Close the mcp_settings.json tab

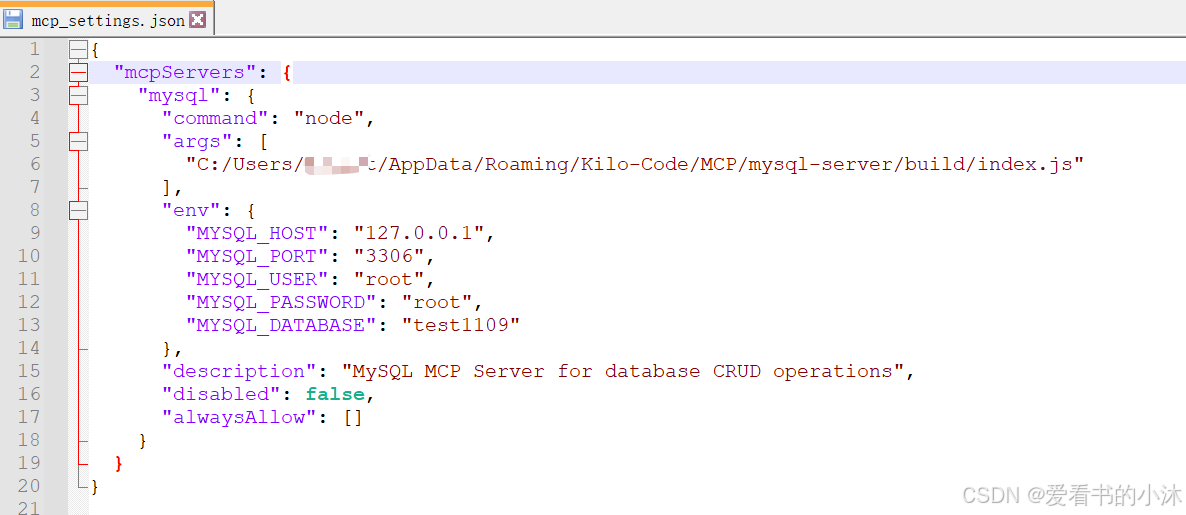click(197, 20)
